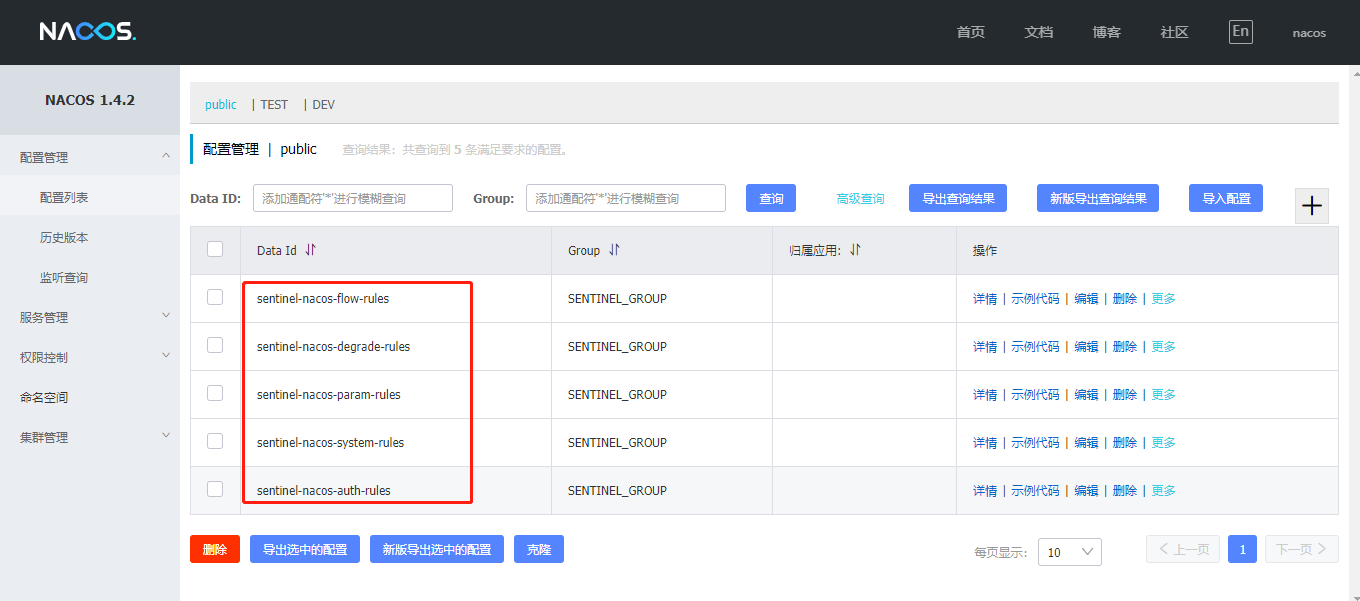The height and width of the screenshot is (601, 1360).
Task: Sort by 归属应用 column arrows
Action: [855, 250]
